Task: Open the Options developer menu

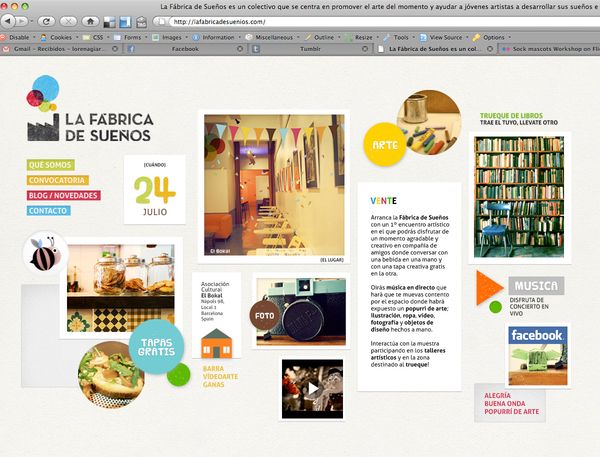Action: [x=492, y=37]
